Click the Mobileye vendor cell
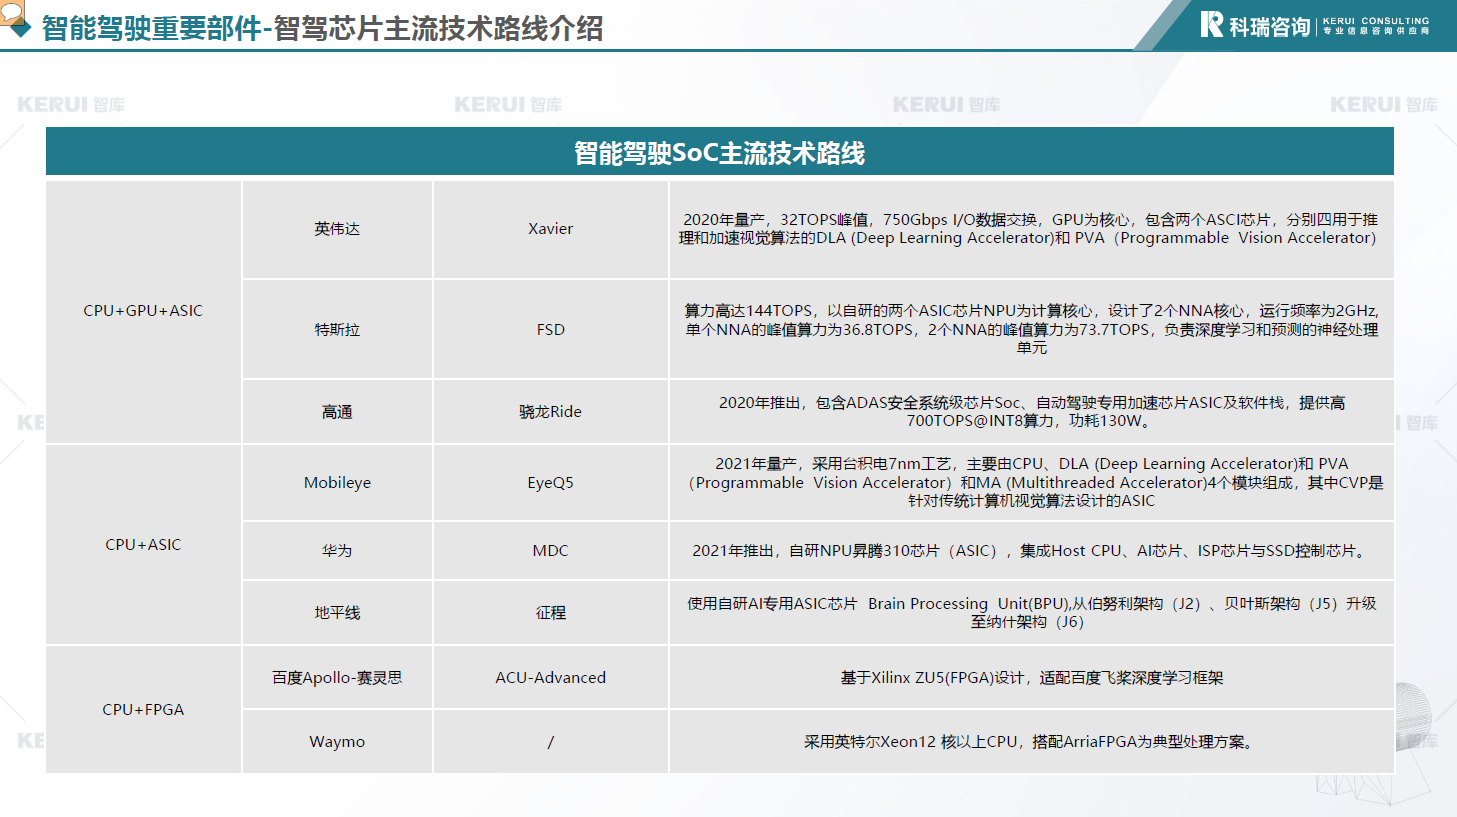The width and height of the screenshot is (1457, 817). (337, 482)
